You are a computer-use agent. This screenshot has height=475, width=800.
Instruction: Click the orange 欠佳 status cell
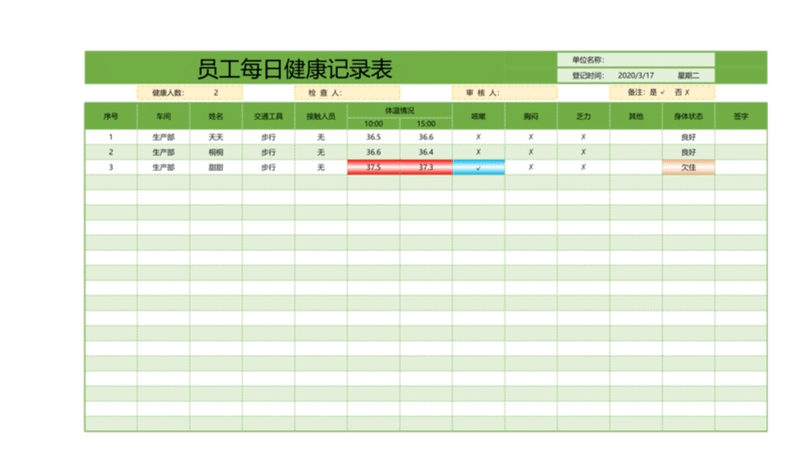coord(688,167)
